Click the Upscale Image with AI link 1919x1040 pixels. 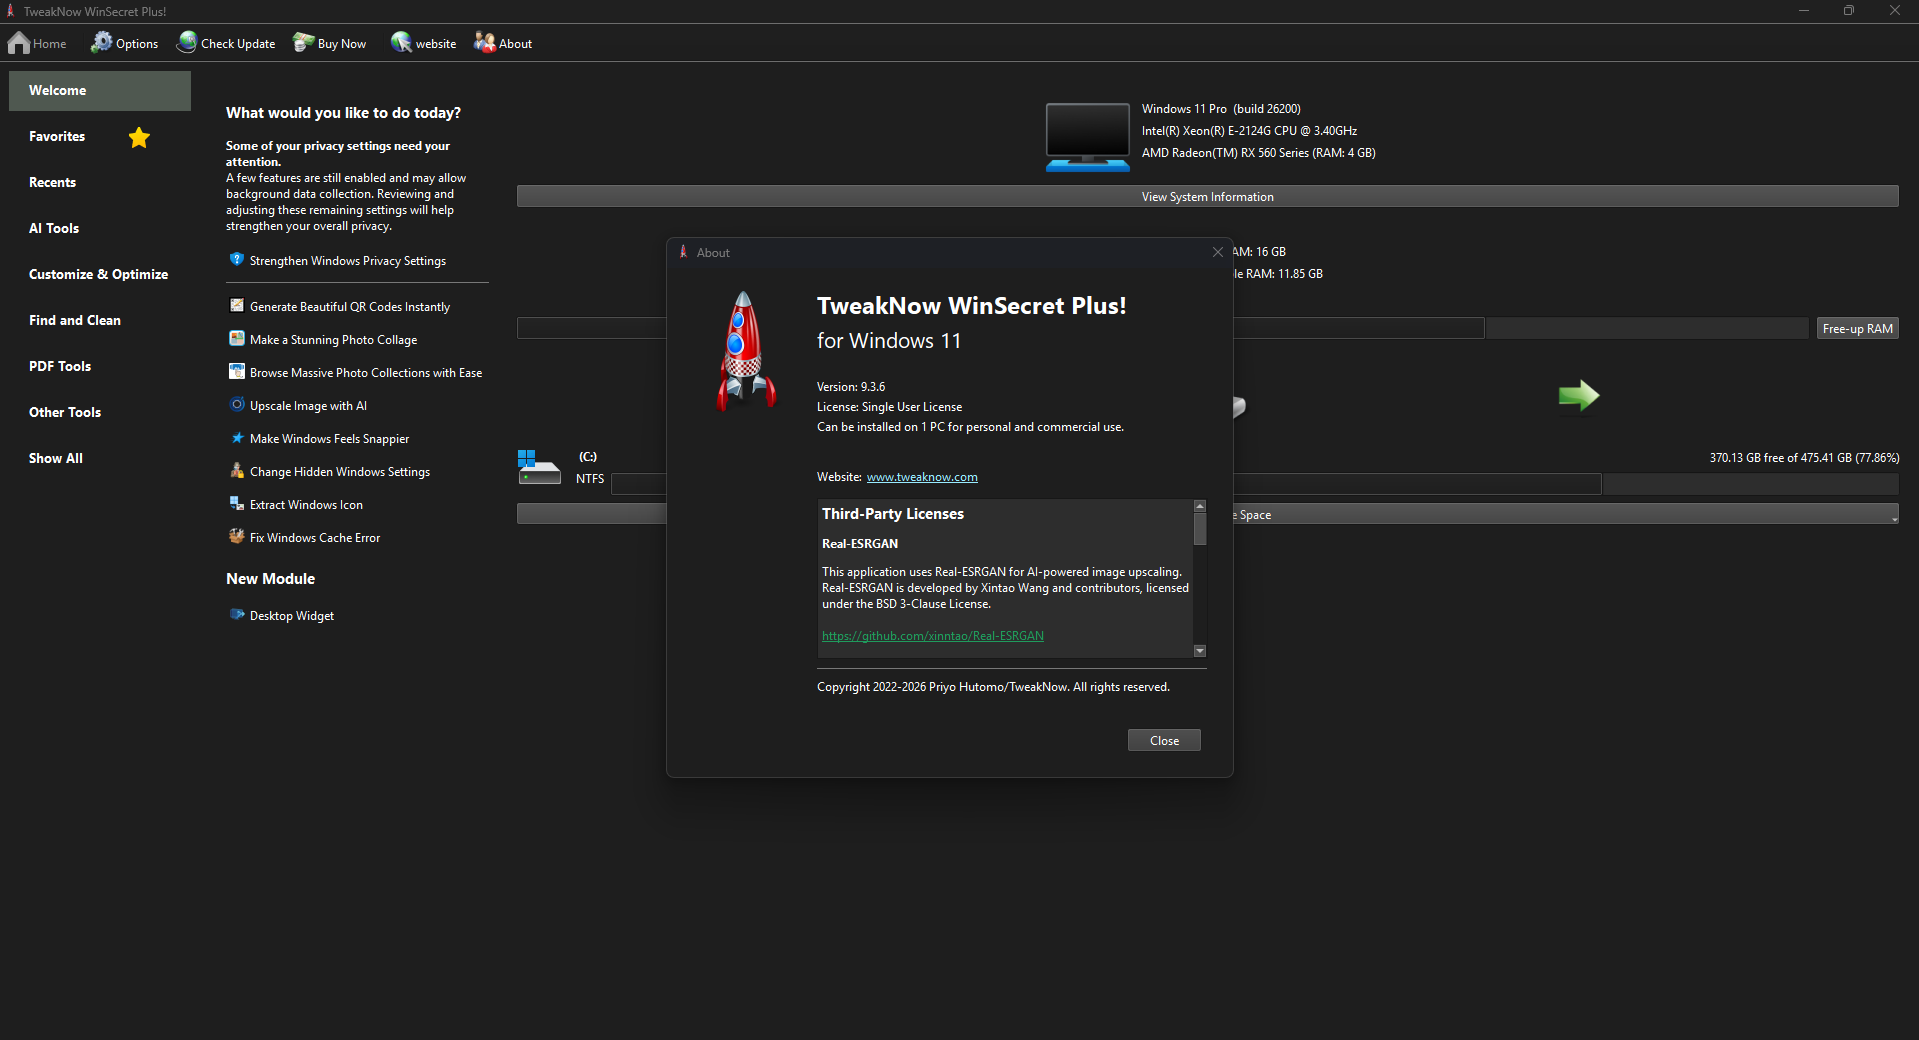[308, 406]
